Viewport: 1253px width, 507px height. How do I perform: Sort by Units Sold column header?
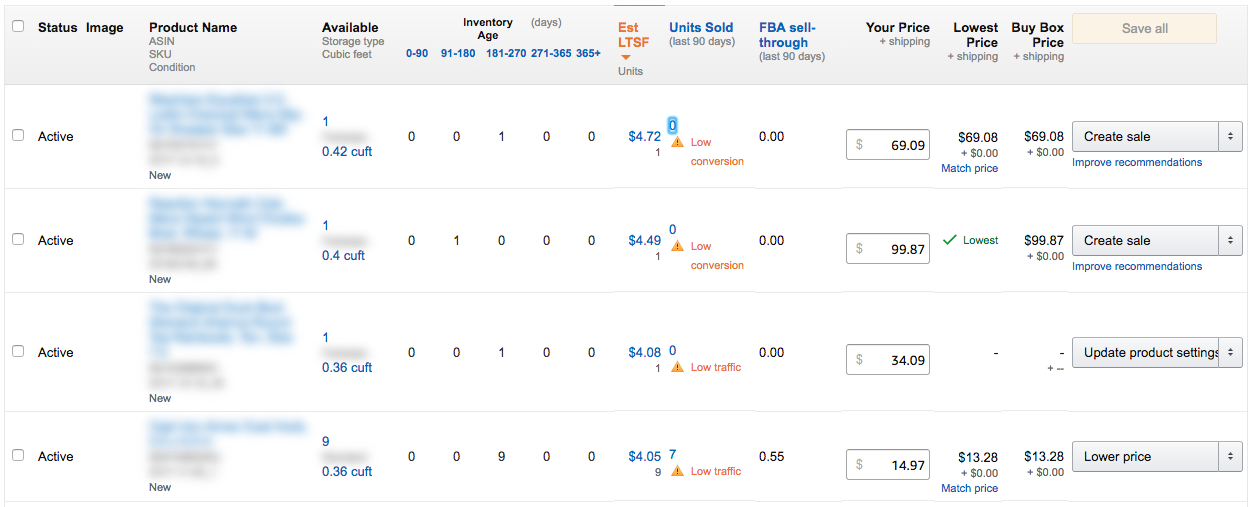[x=701, y=27]
